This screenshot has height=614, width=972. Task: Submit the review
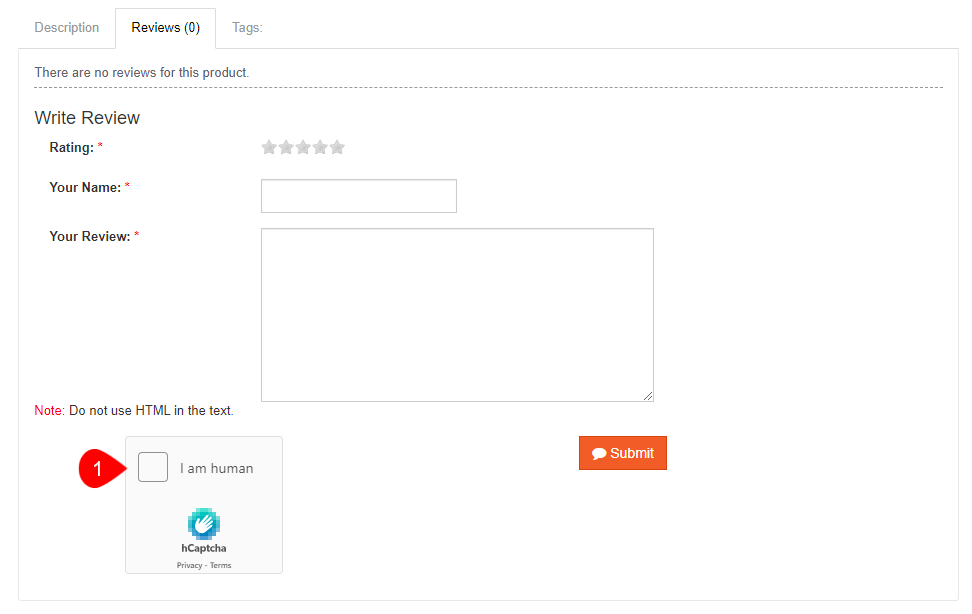pyautogui.click(x=623, y=453)
